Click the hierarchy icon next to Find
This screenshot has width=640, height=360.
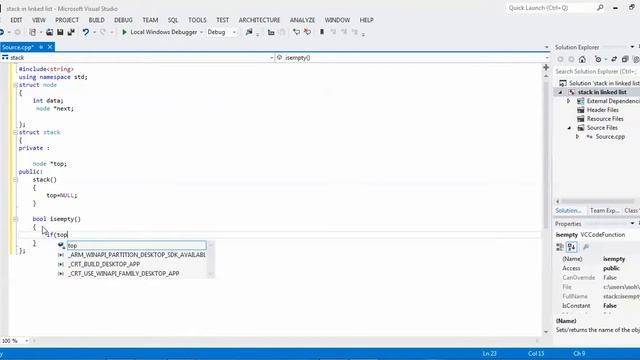[271, 32]
